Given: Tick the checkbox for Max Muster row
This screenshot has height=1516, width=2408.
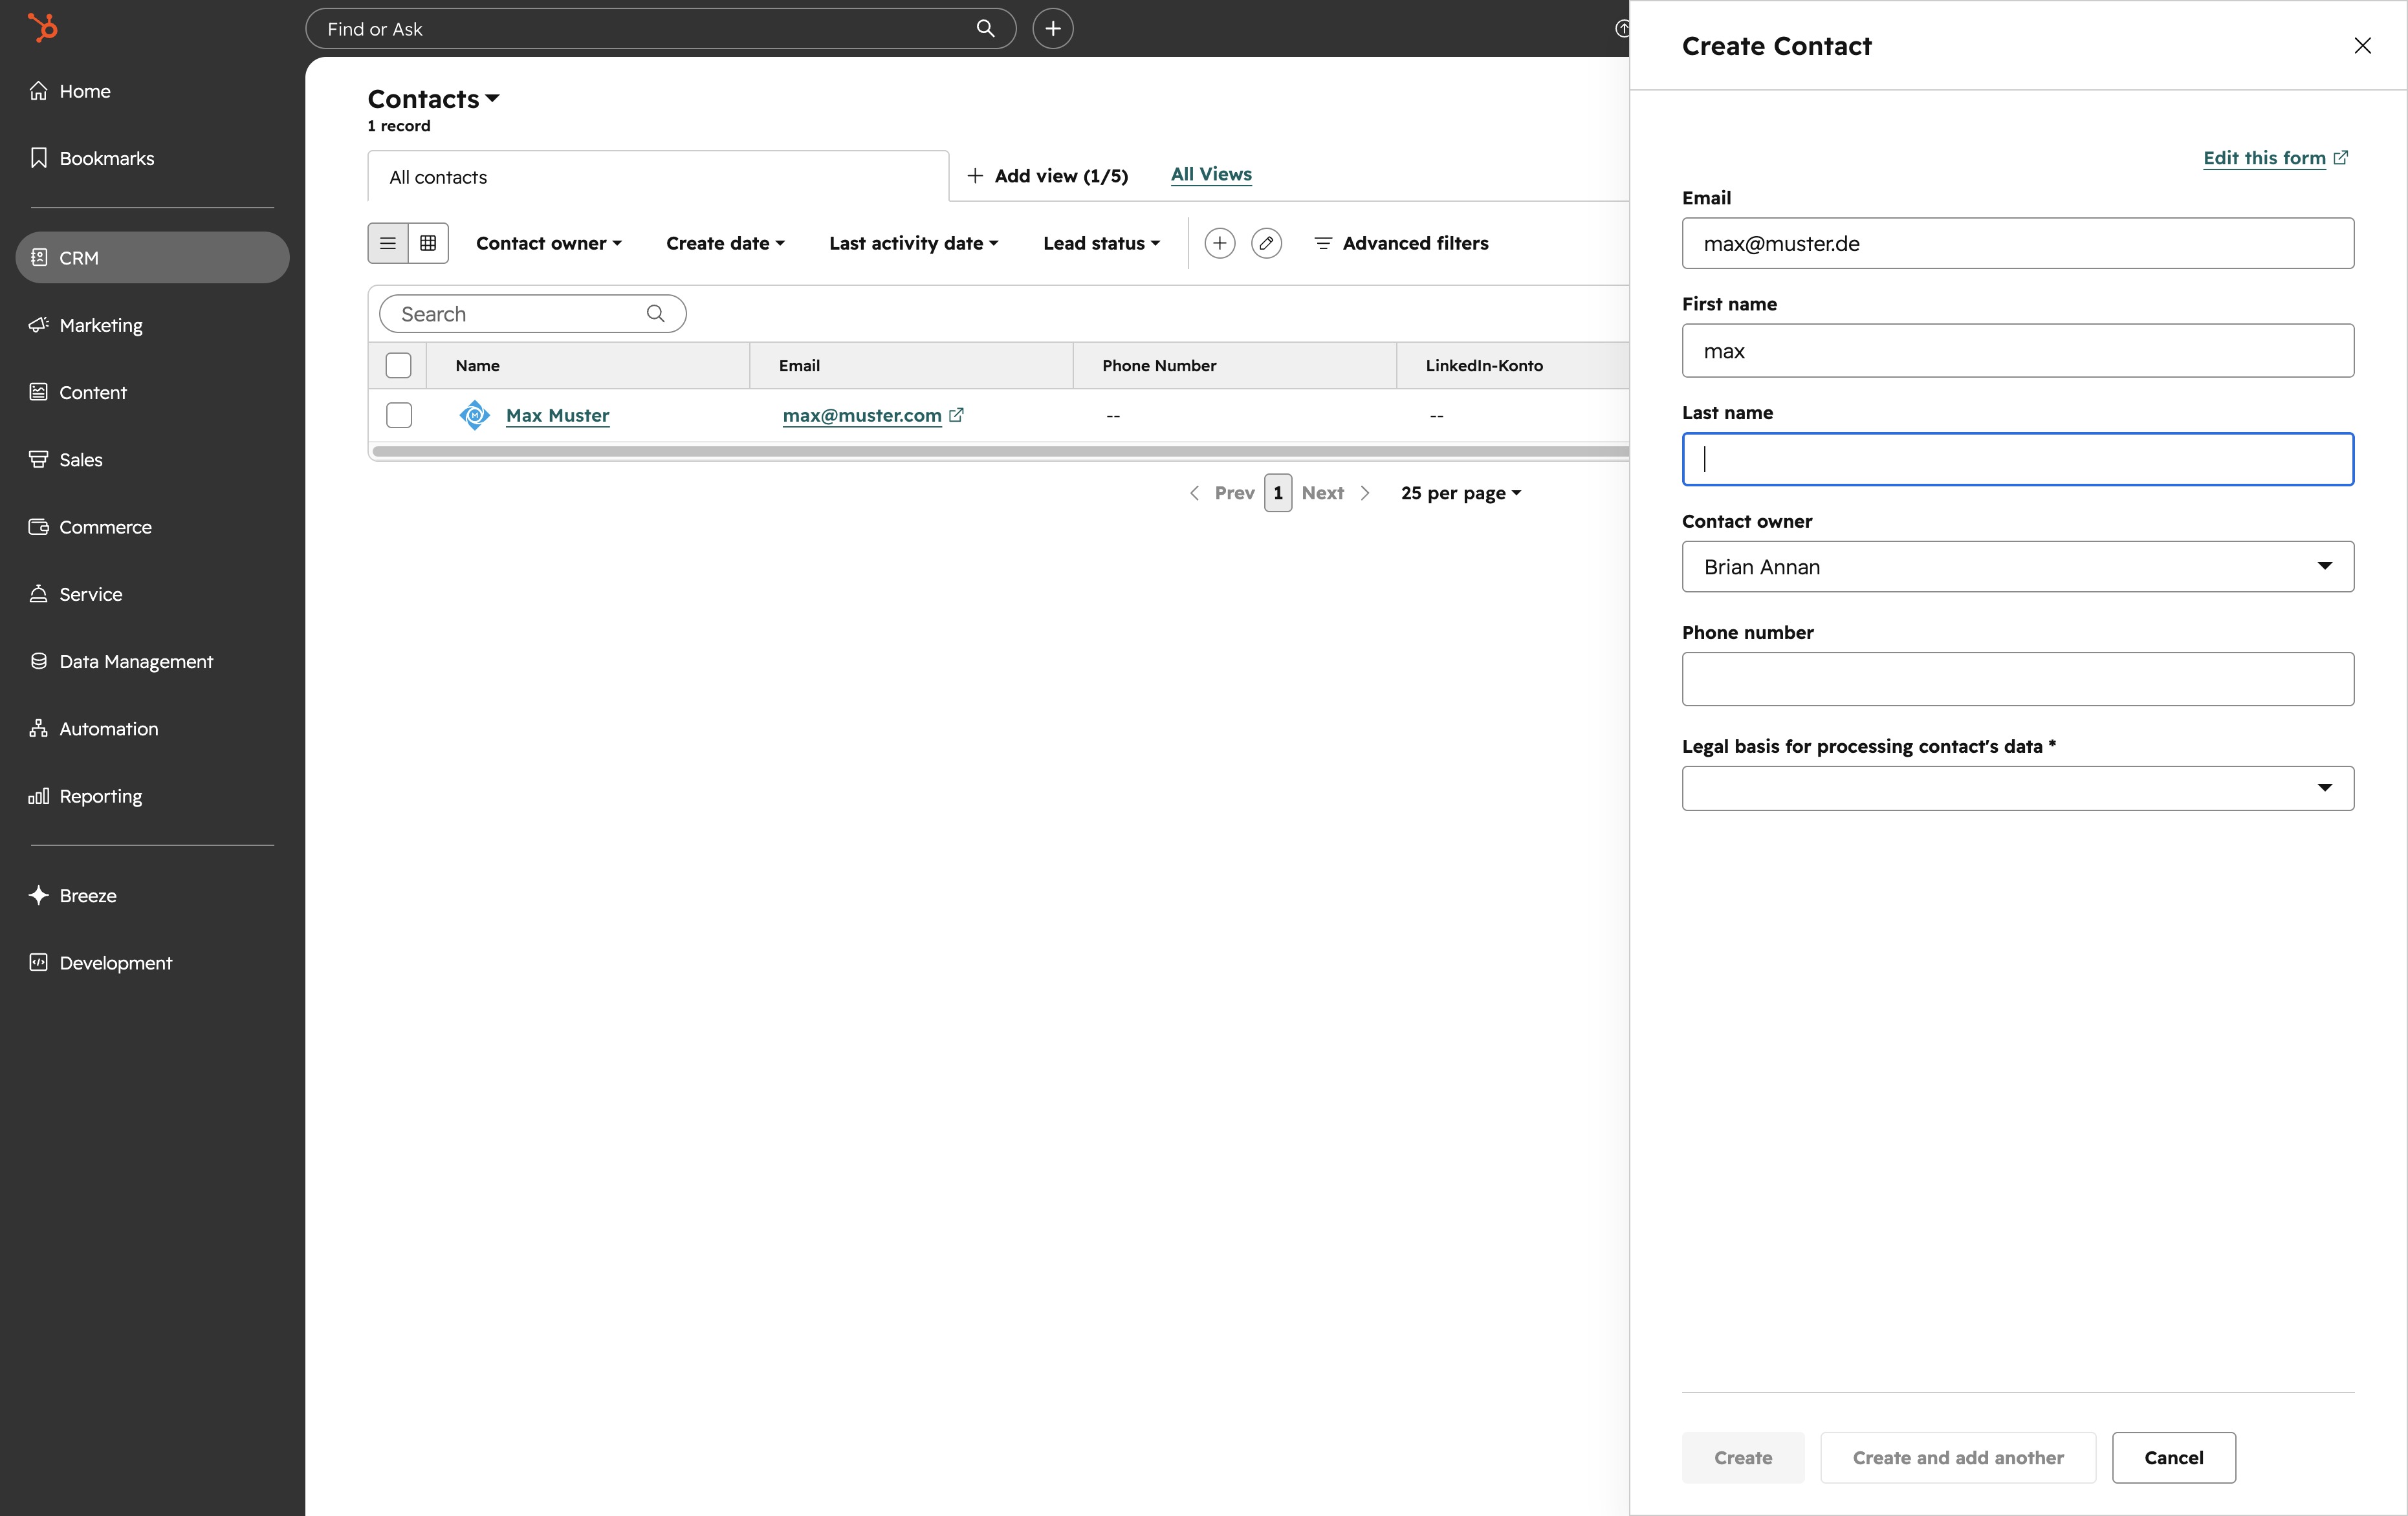Looking at the screenshot, I should point(399,415).
